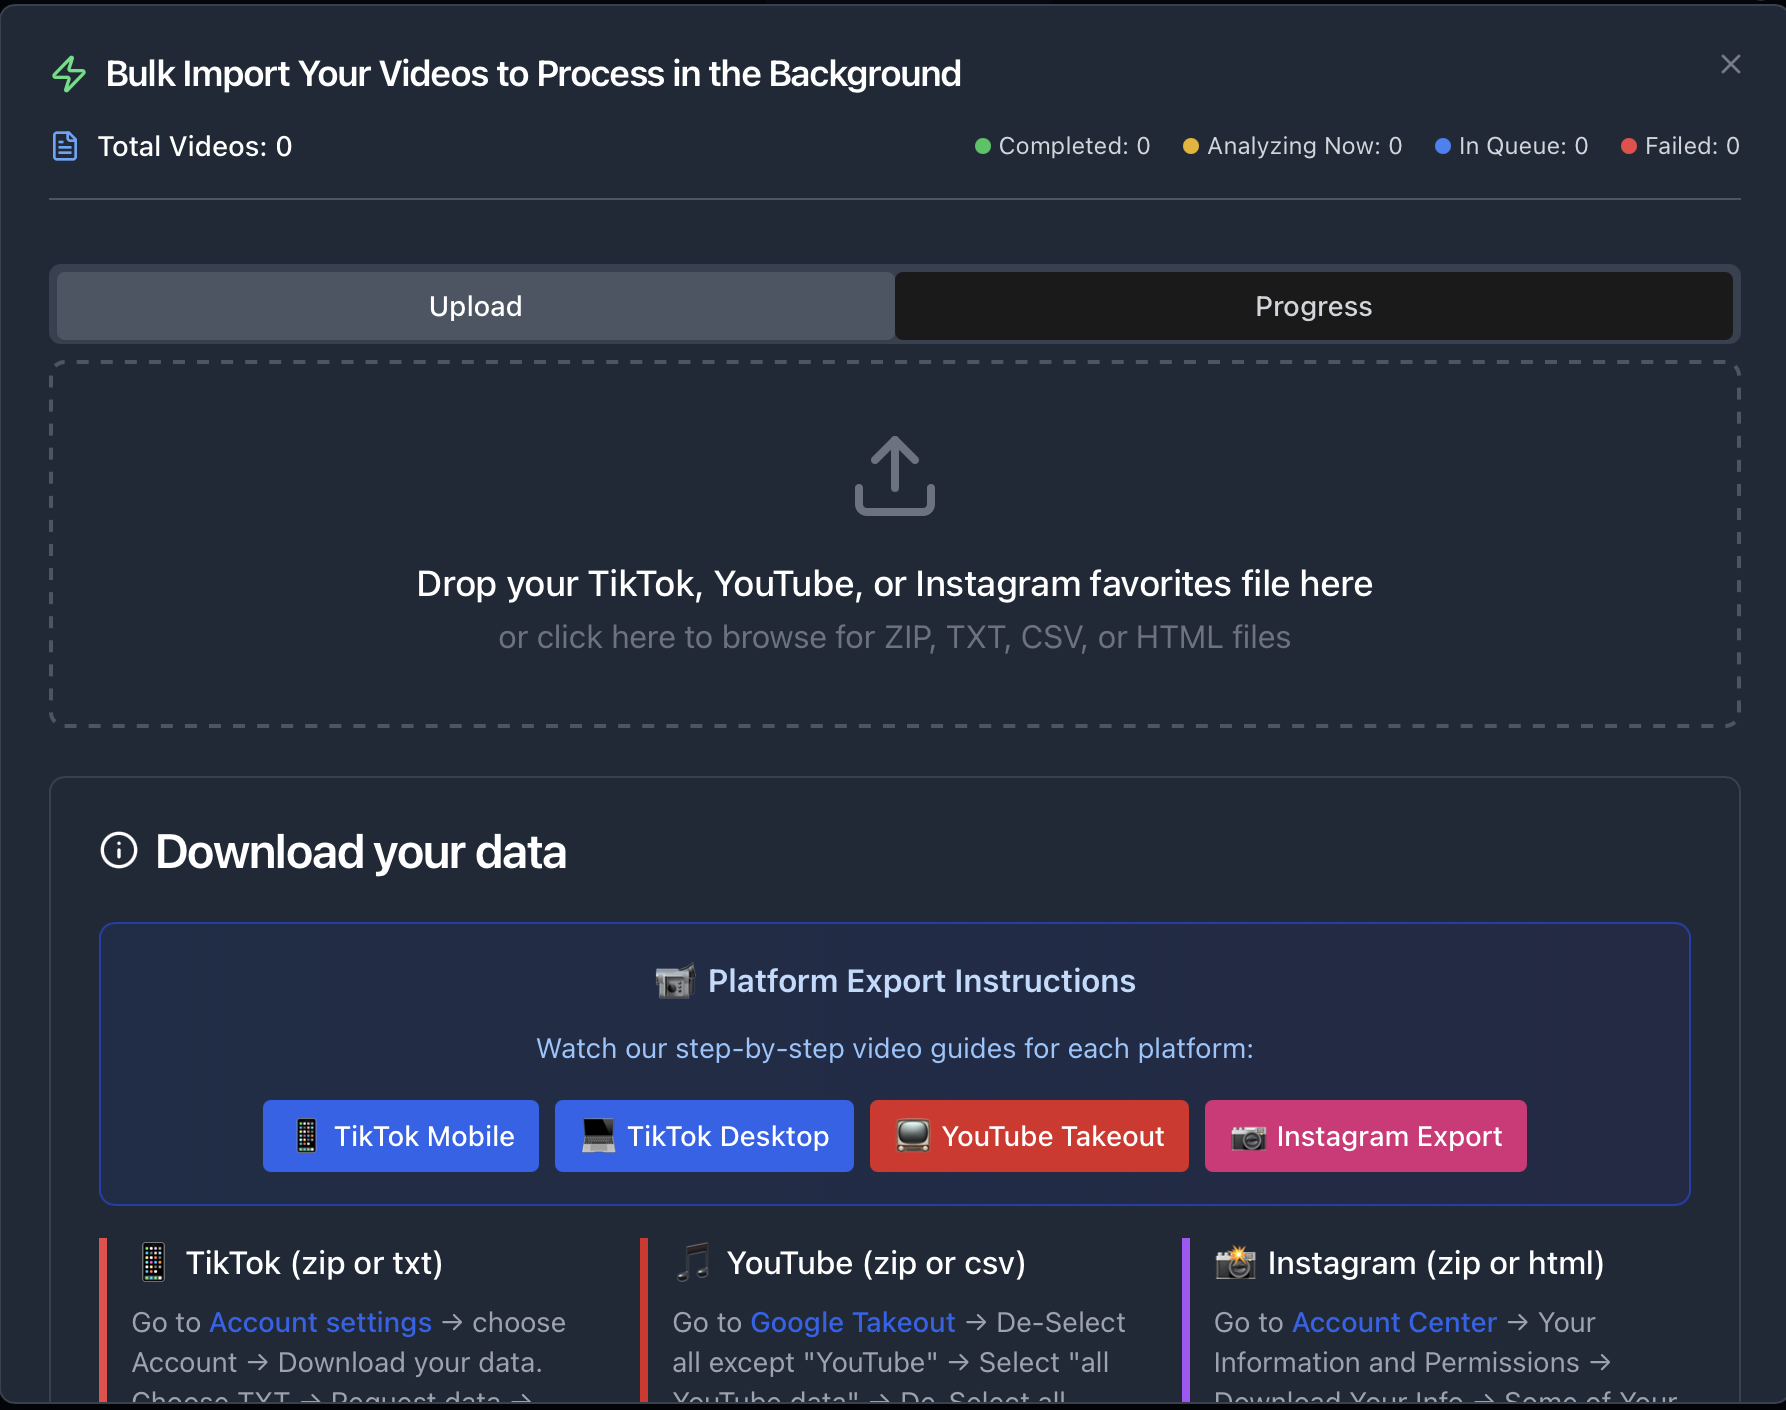Open the TikTok Mobile video guide
Viewport: 1786px width, 1410px height.
click(x=401, y=1136)
